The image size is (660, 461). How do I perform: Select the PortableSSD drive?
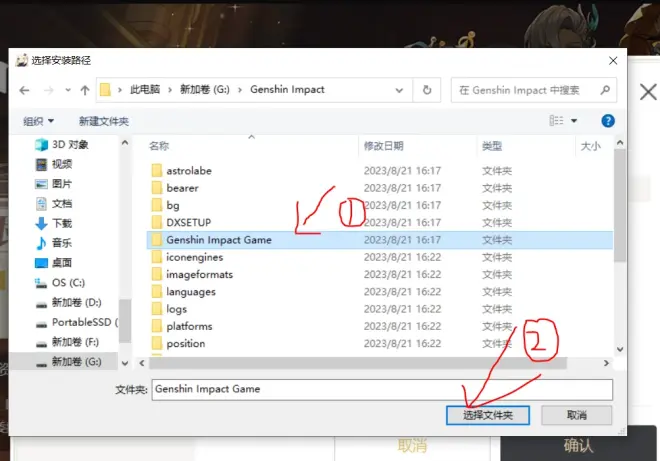coord(77,322)
